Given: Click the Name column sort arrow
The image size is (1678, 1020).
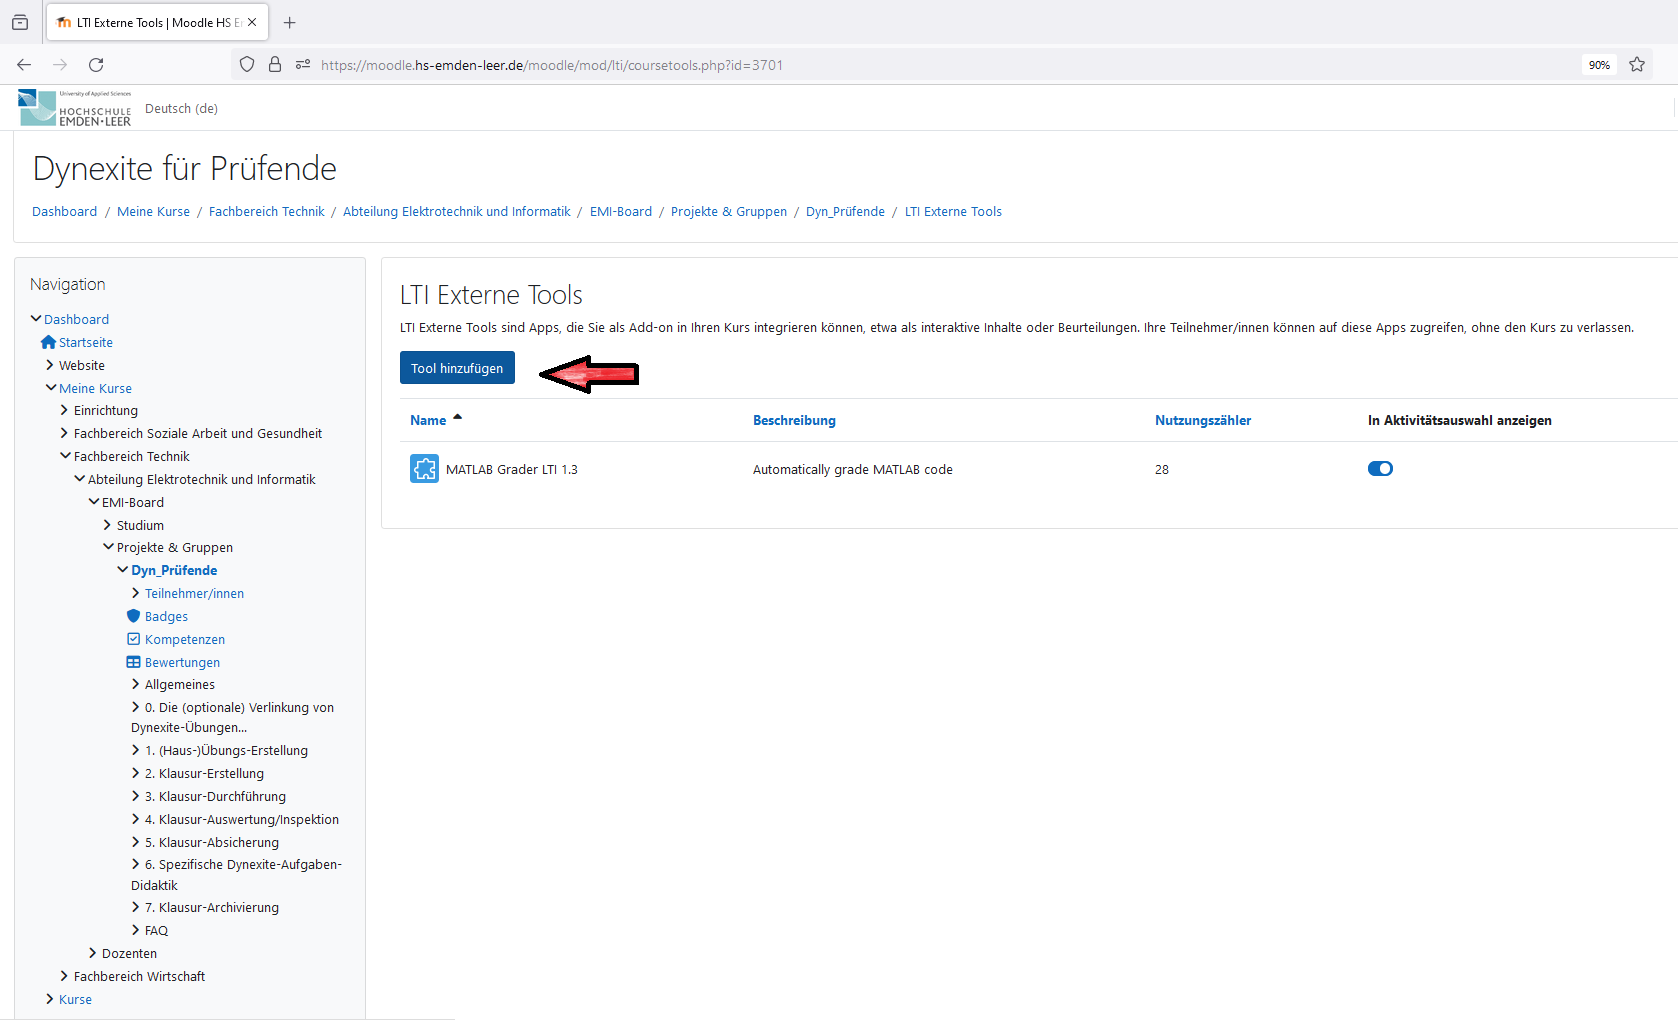Looking at the screenshot, I should [x=457, y=418].
